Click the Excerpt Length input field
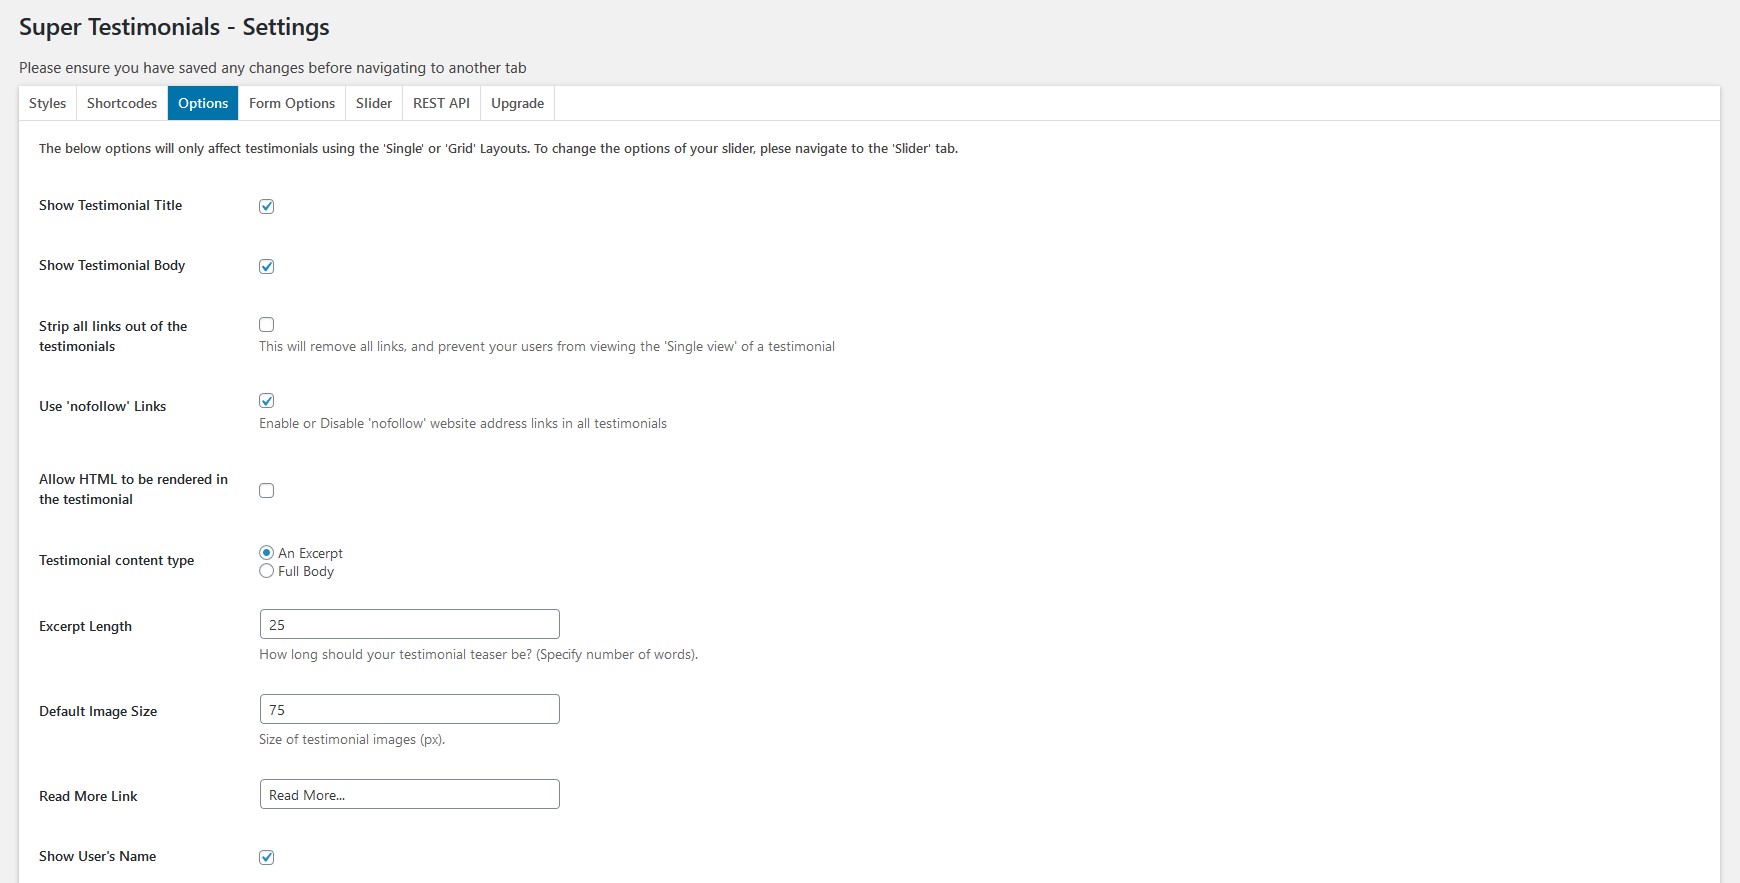 409,624
